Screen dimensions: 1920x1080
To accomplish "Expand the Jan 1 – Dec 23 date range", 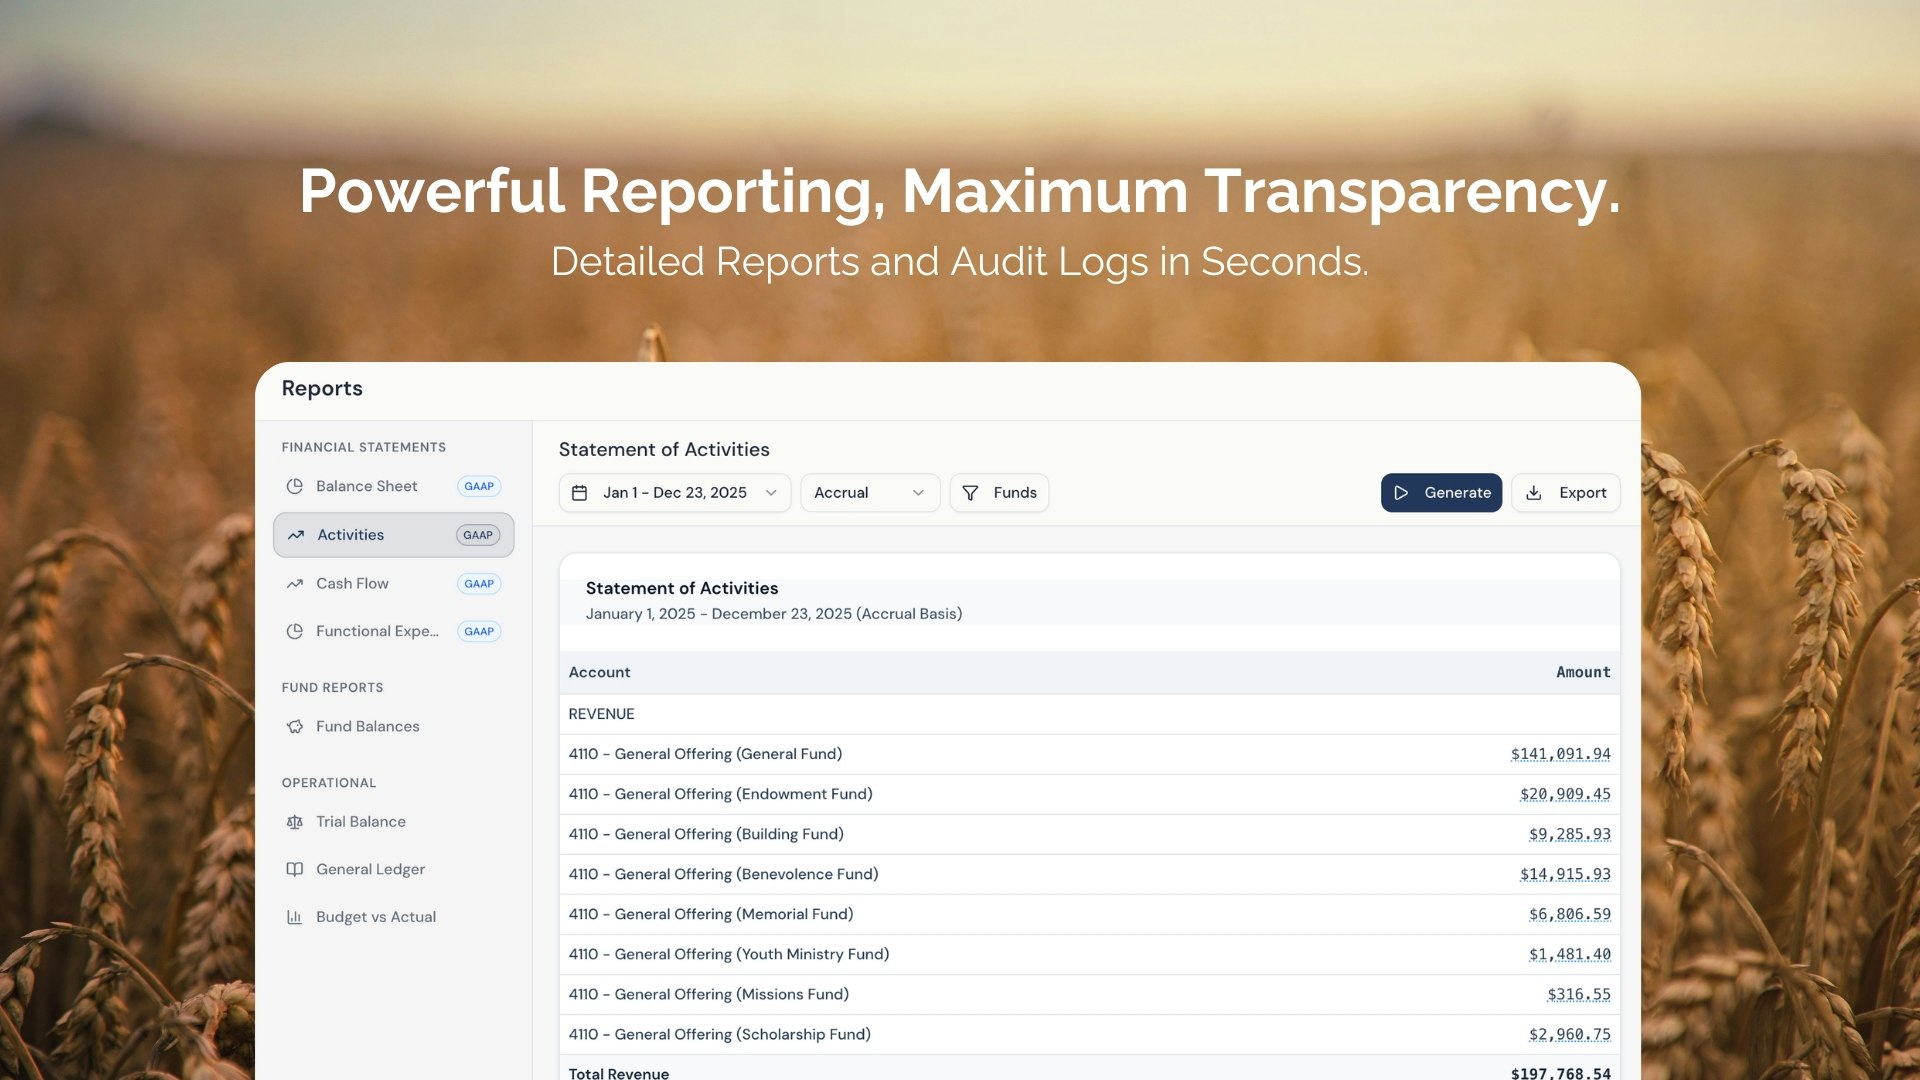I will tap(675, 492).
